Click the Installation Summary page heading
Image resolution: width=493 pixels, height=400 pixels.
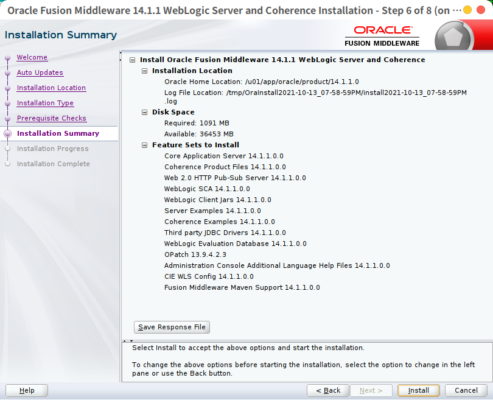(x=61, y=35)
